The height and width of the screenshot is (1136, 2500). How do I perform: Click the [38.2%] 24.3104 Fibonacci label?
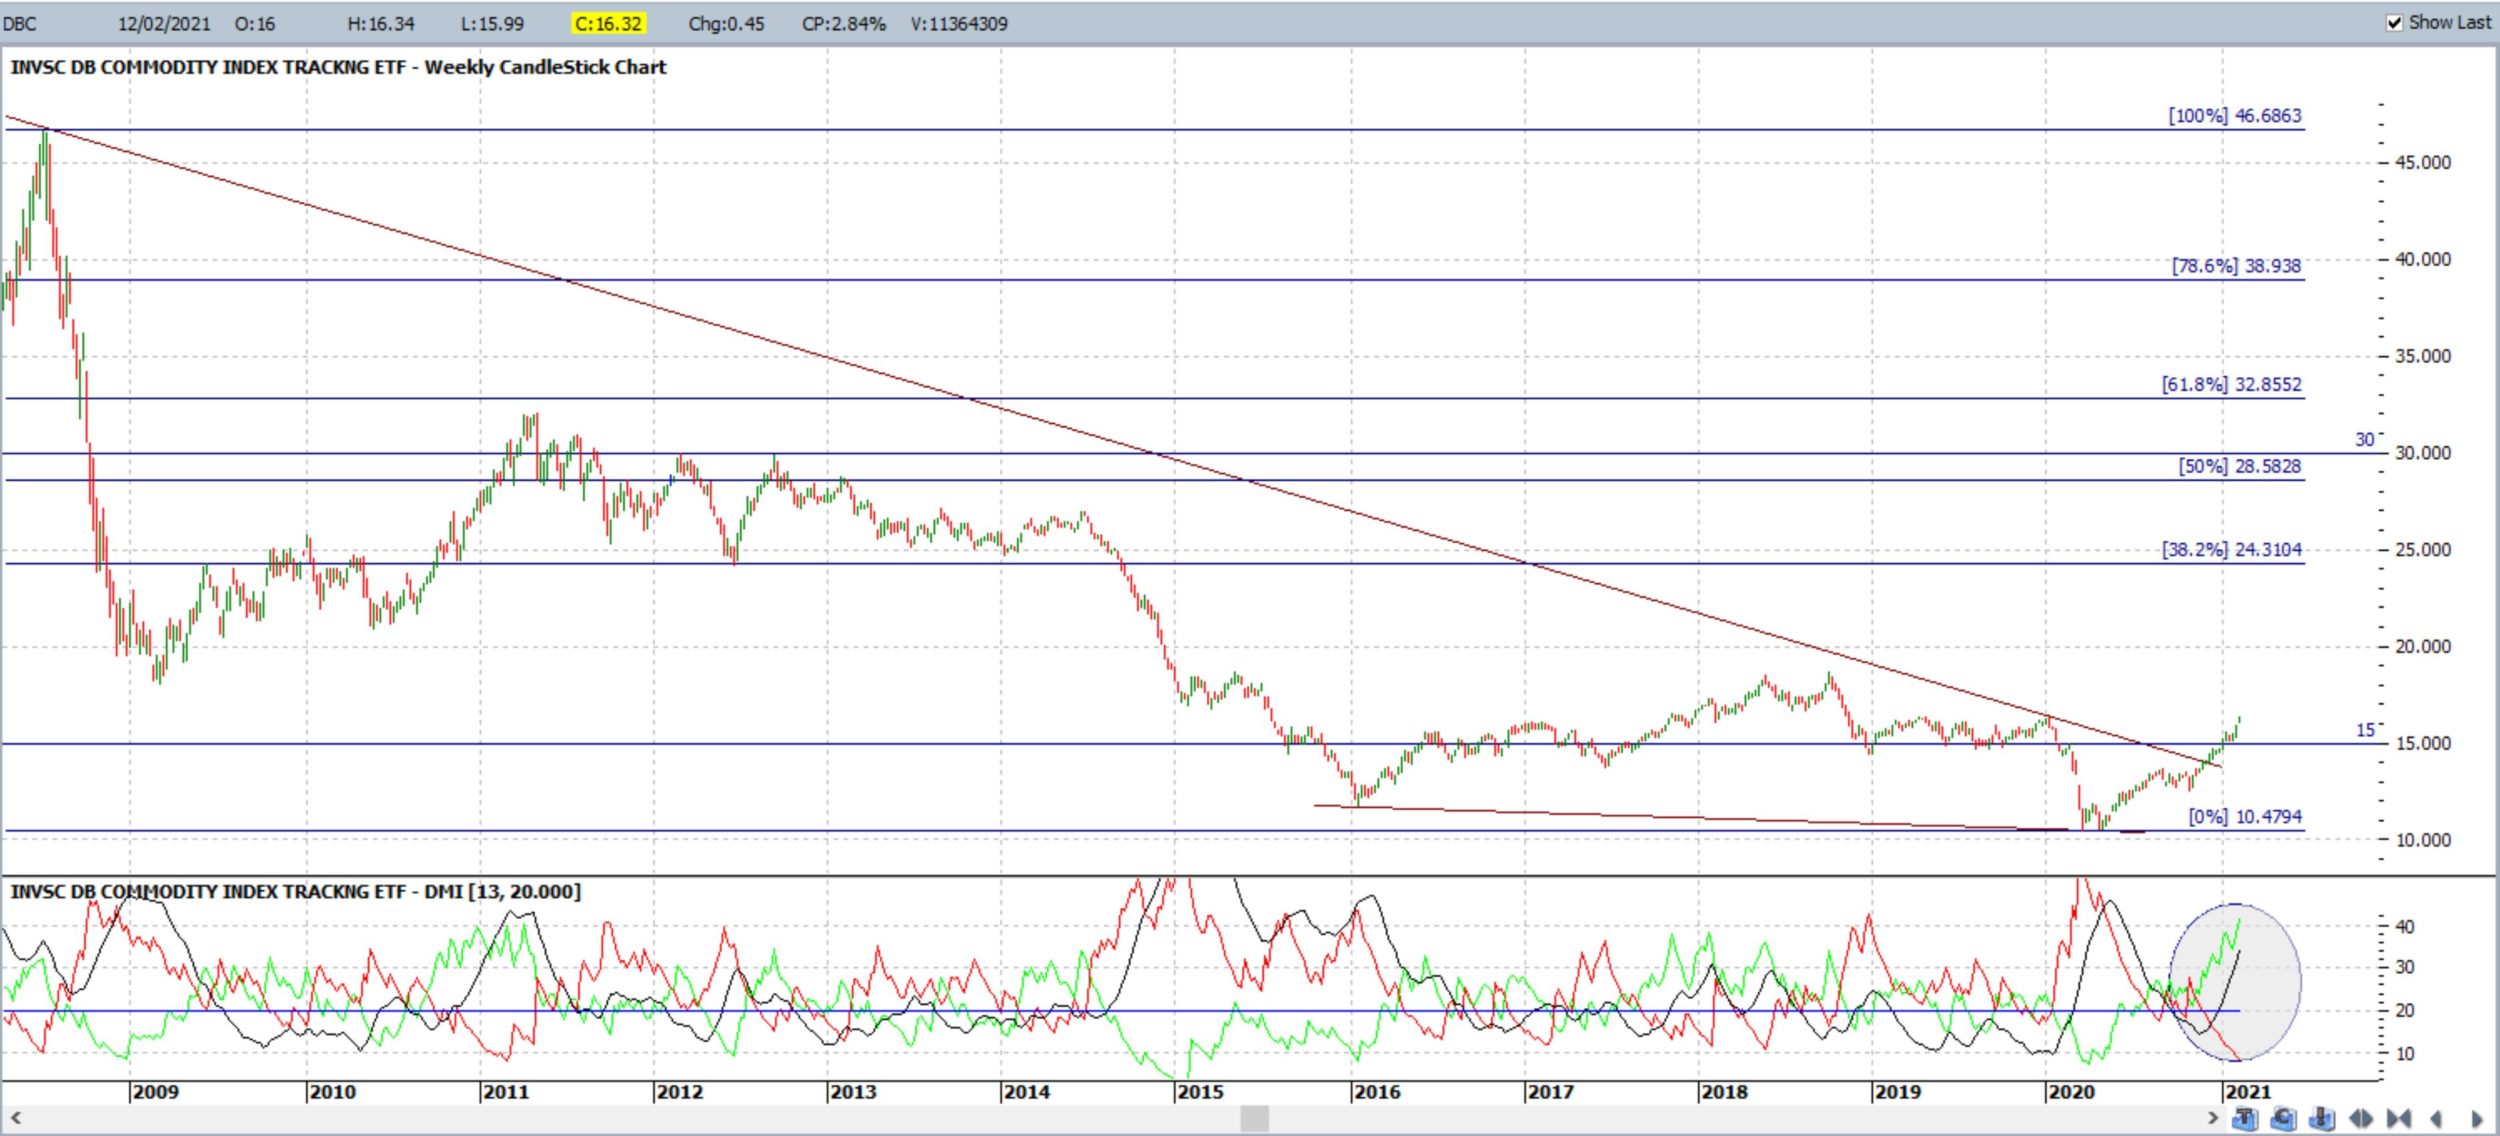click(2232, 550)
